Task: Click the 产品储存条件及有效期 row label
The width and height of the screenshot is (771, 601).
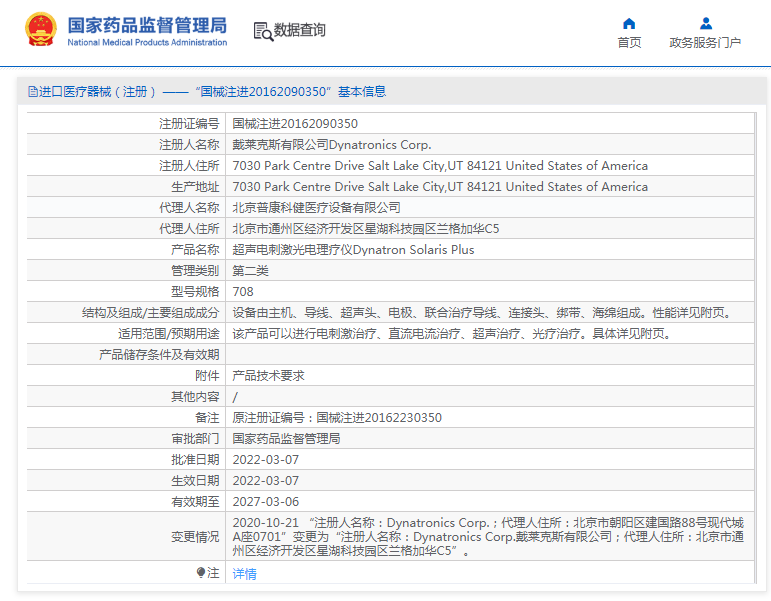Action: click(159, 355)
